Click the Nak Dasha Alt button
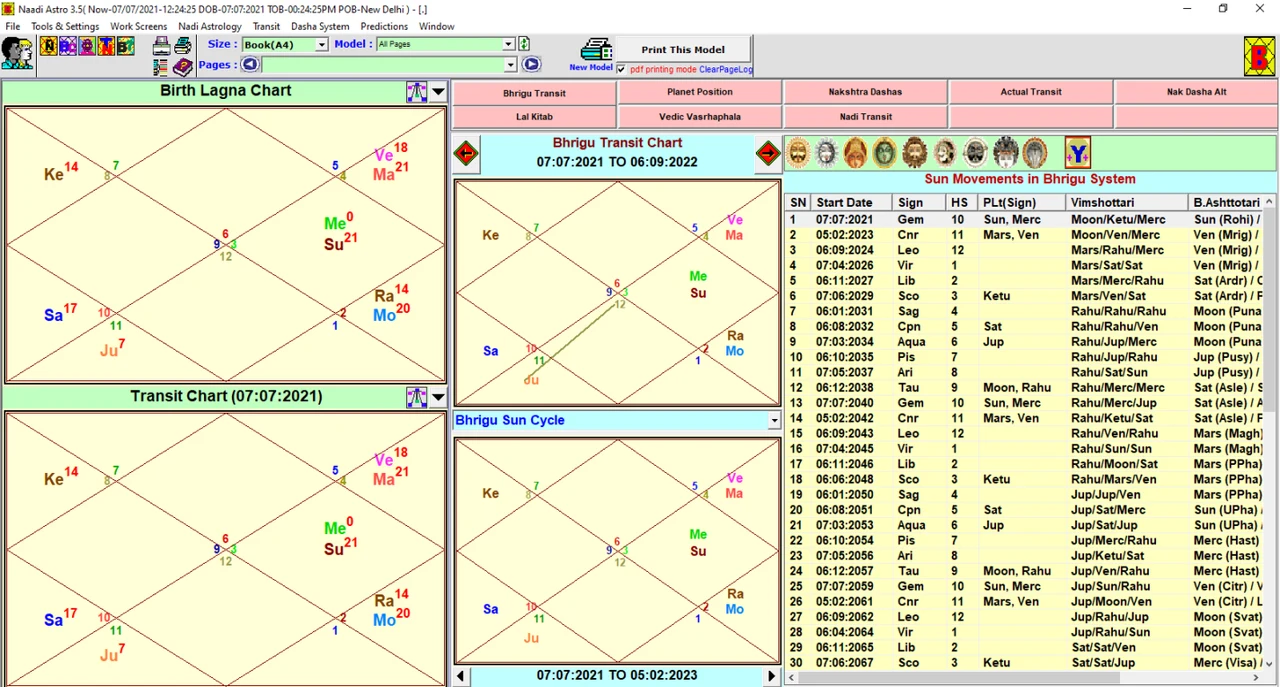Image resolution: width=1280 pixels, height=687 pixels. pyautogui.click(x=1196, y=92)
